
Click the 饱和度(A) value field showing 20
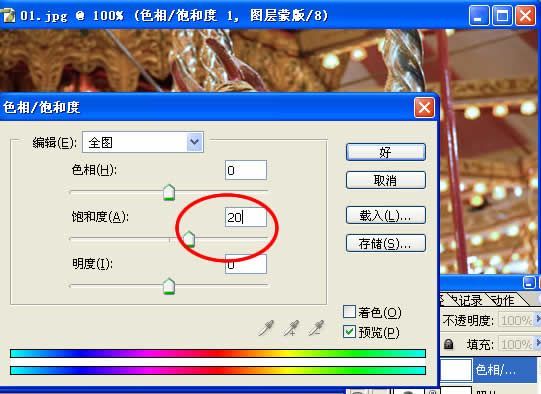coord(246,217)
